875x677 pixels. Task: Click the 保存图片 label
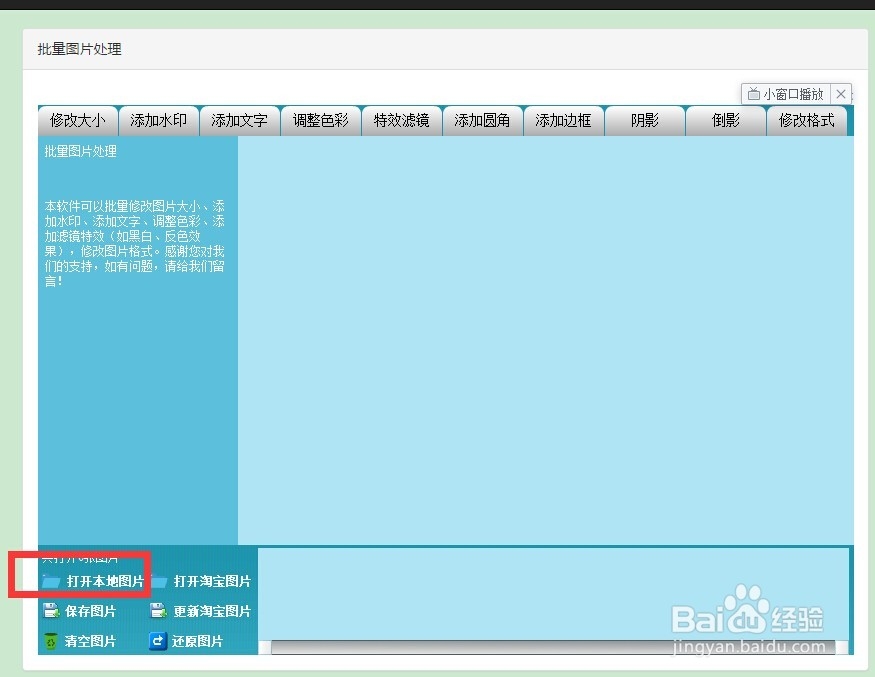tap(90, 611)
